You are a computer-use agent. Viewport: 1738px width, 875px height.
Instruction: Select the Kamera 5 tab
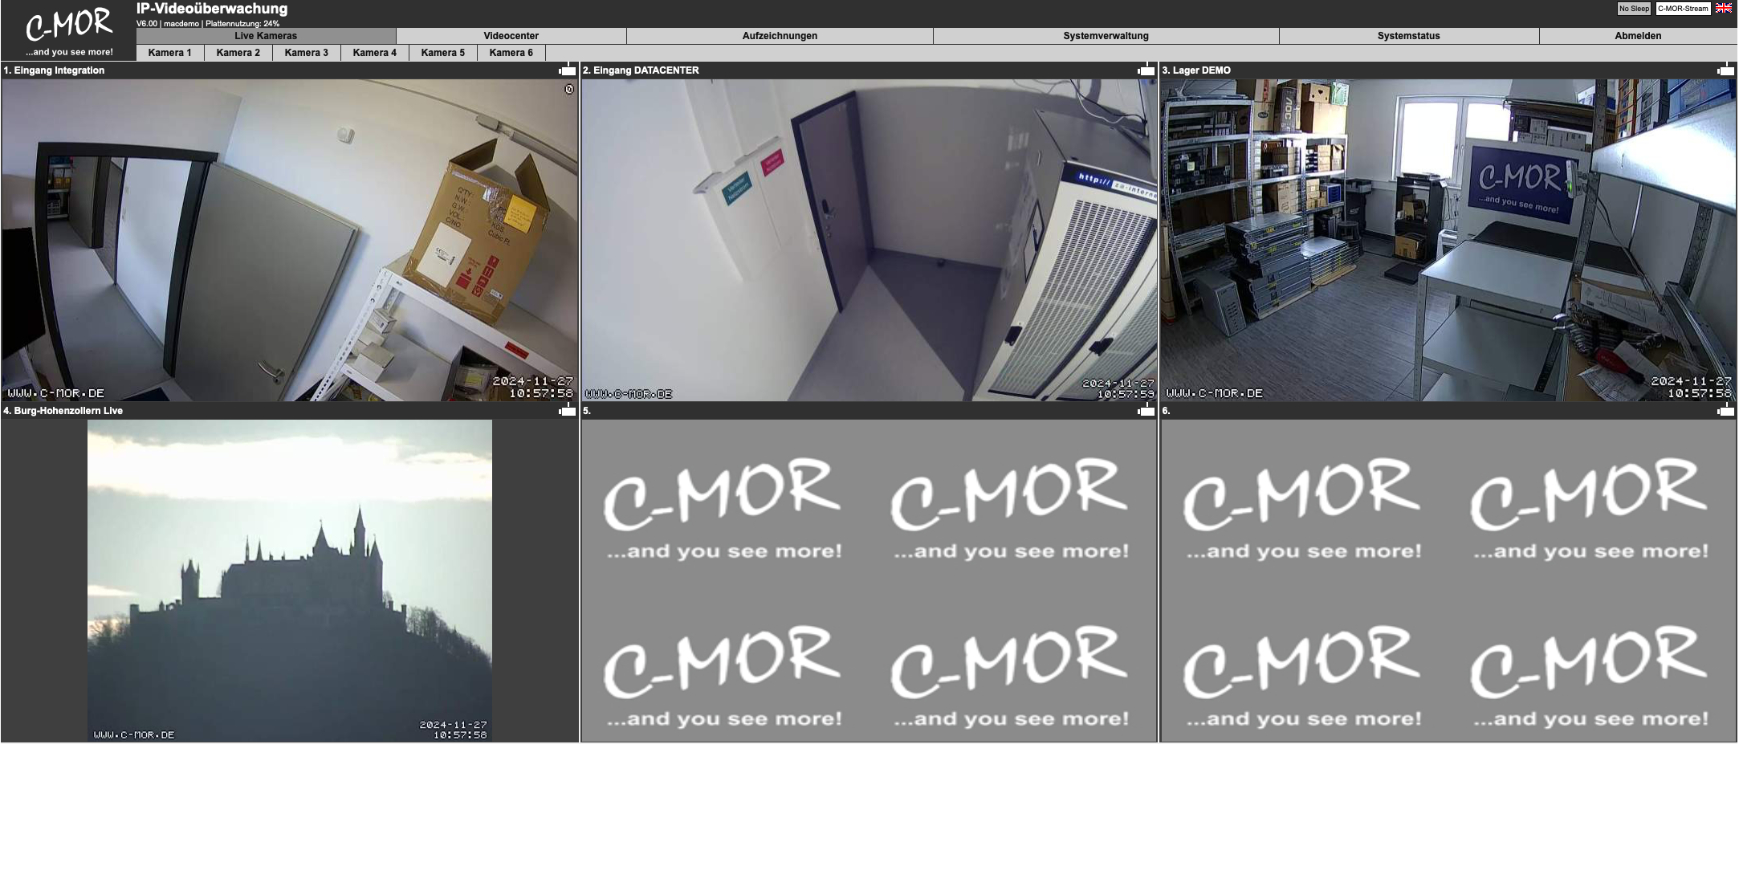point(443,53)
